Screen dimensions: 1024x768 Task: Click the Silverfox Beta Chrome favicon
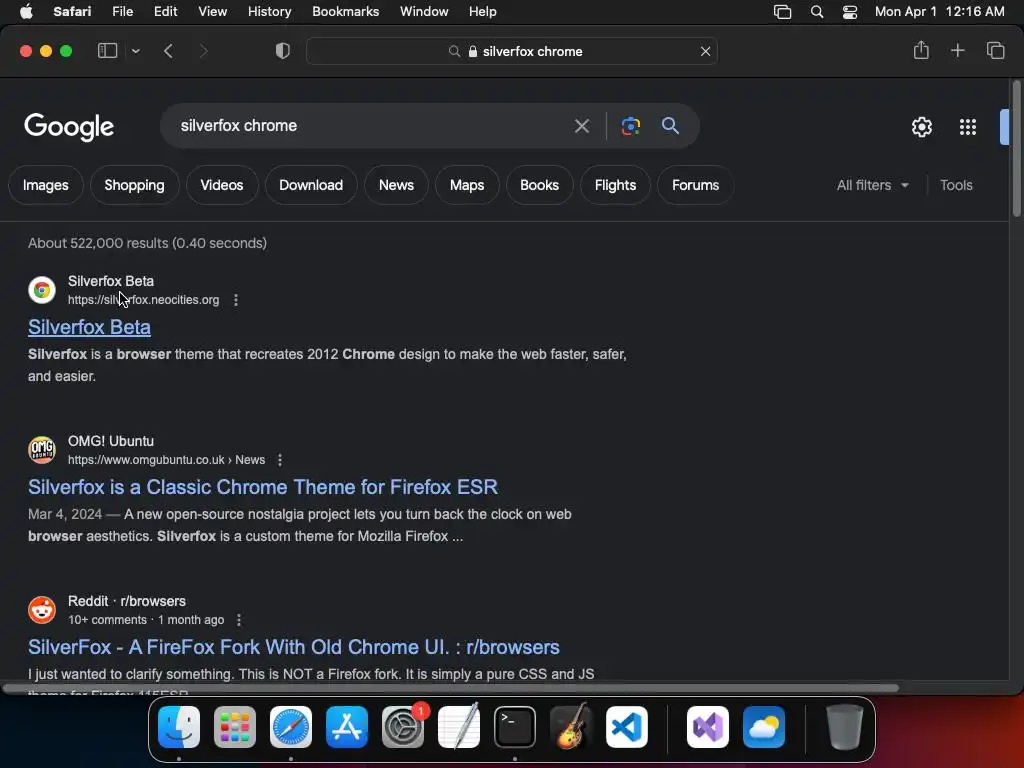point(42,290)
